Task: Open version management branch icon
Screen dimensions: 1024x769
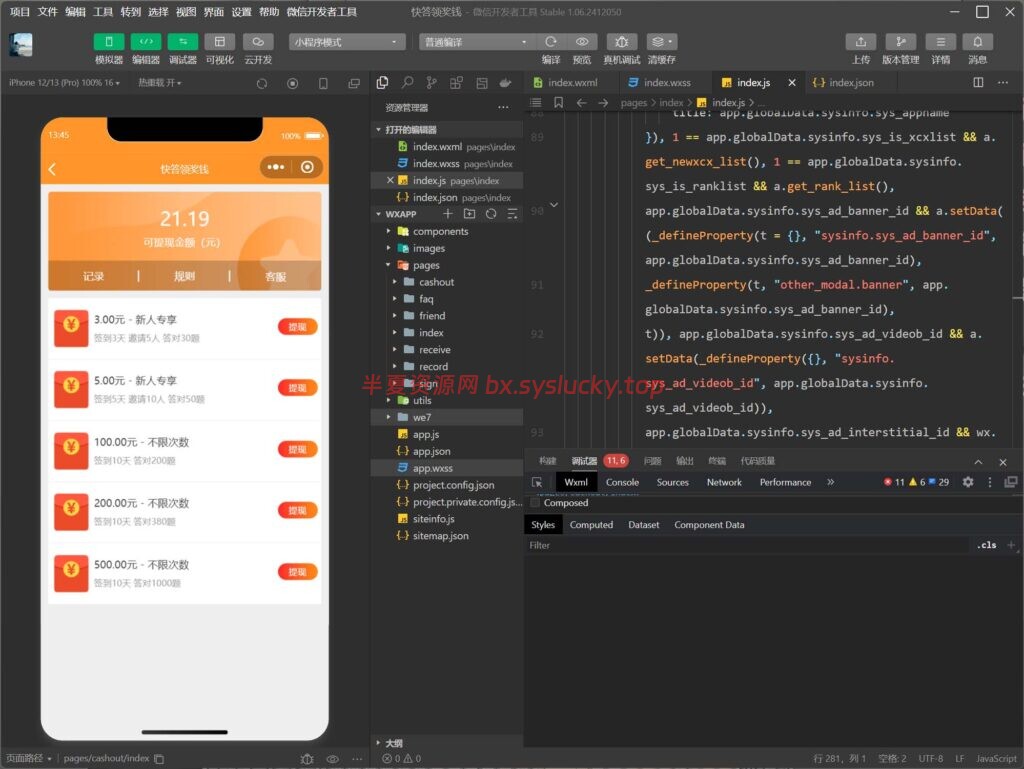Action: click(901, 42)
